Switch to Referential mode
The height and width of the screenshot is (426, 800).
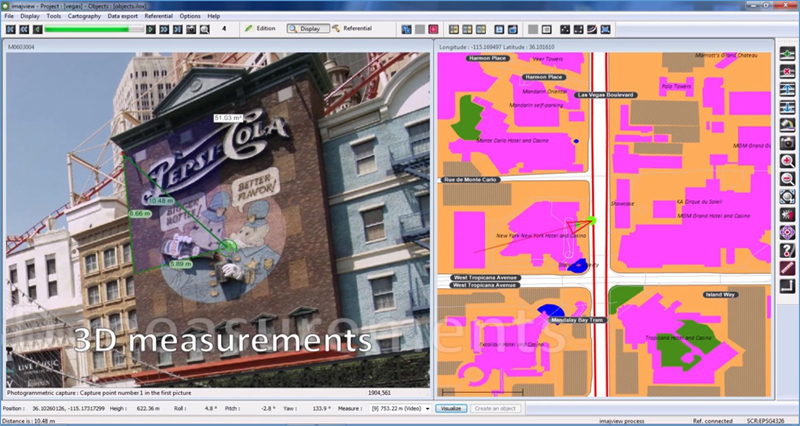point(352,29)
